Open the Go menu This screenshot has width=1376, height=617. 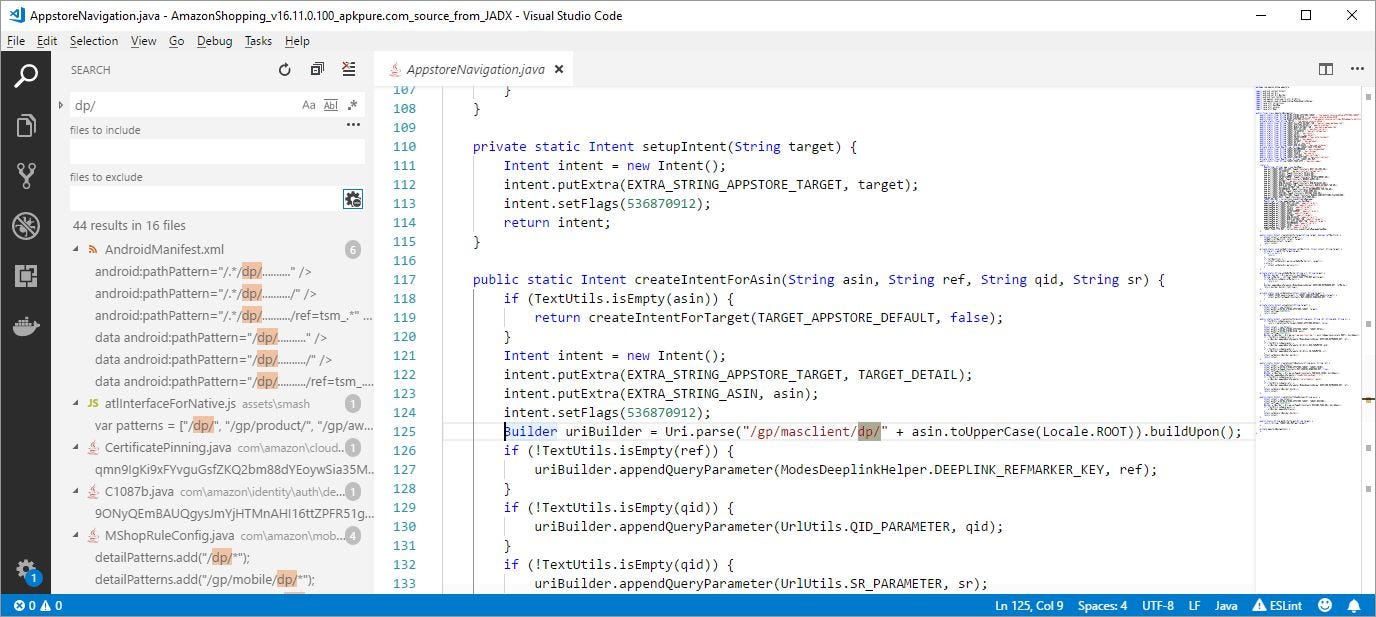coord(177,41)
